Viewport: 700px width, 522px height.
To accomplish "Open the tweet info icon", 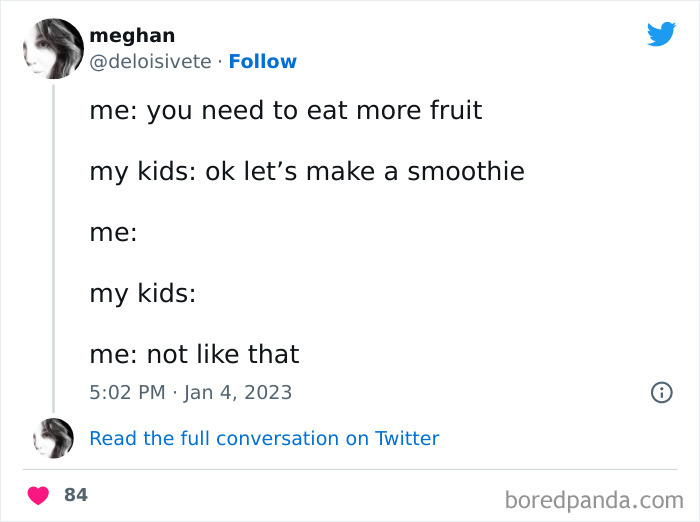I will pyautogui.click(x=661, y=393).
